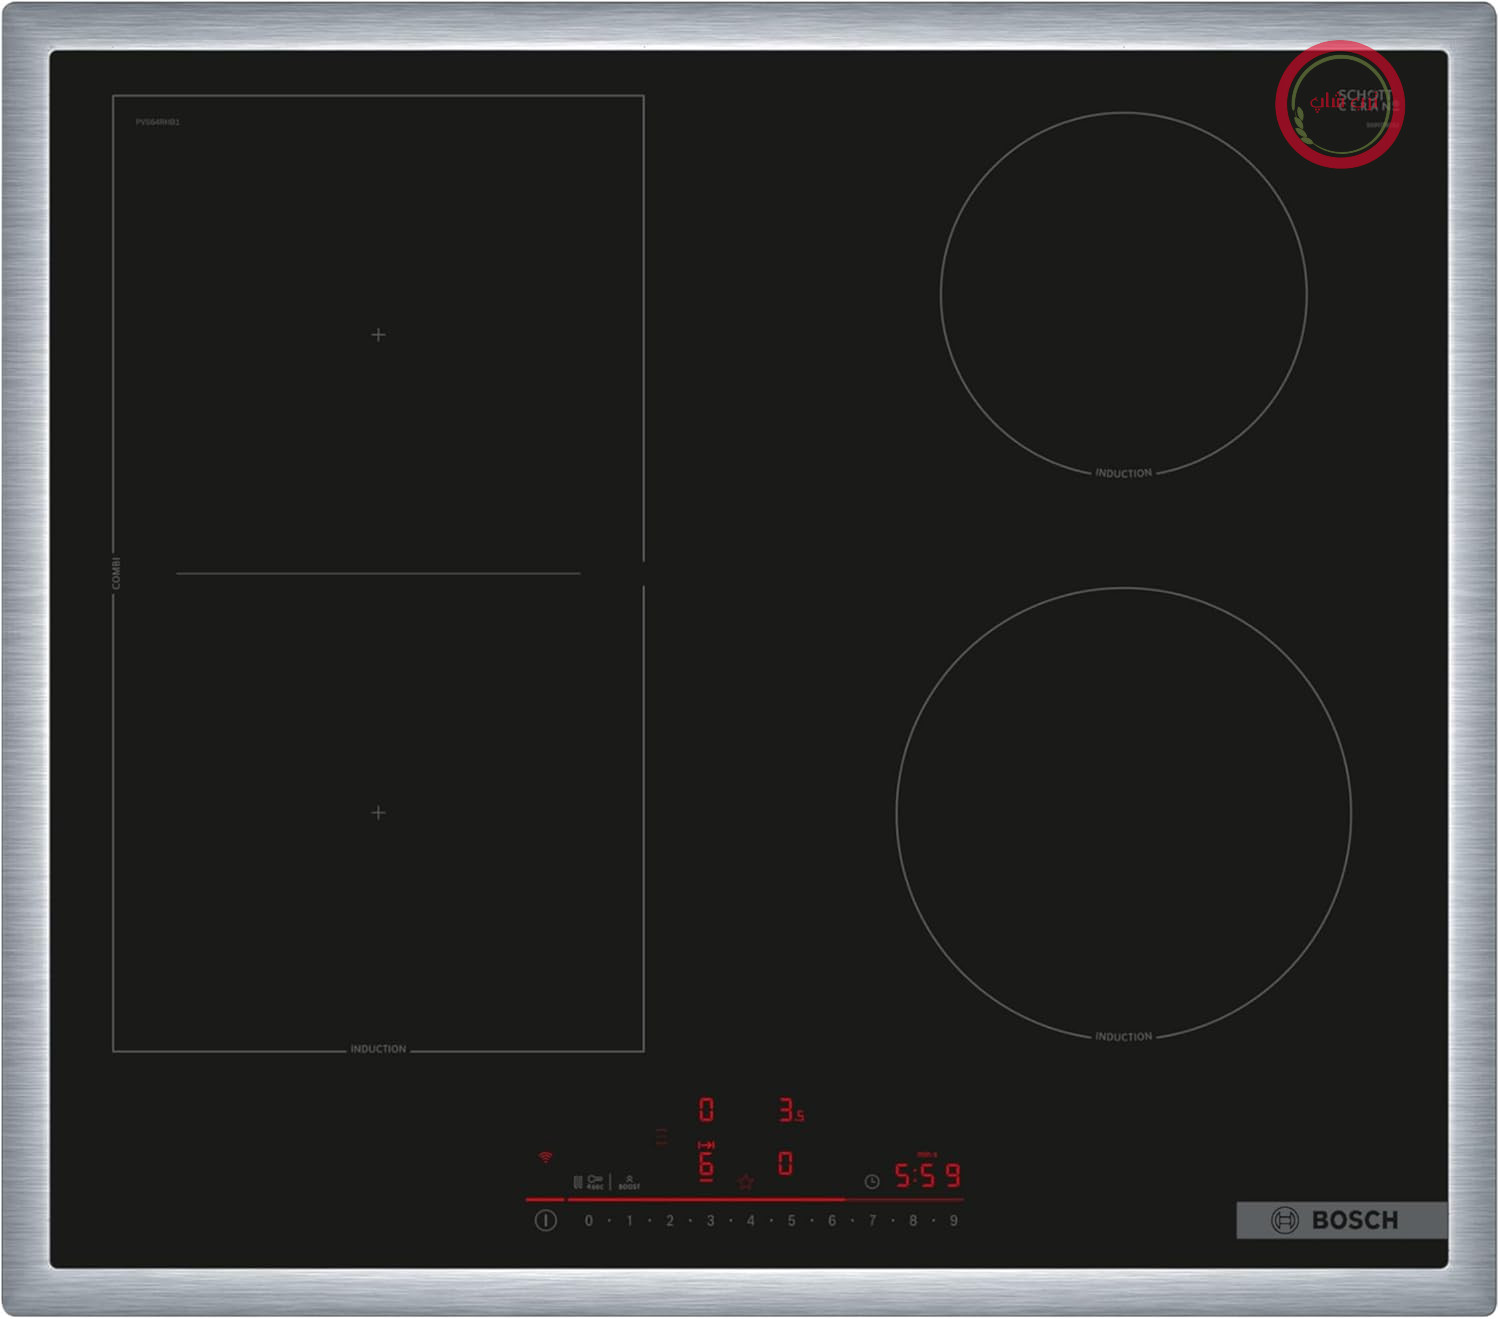Screen dimensions: 1500x1319
Task: Select the rear-right zone display showing 3.5
Action: [x=791, y=1110]
